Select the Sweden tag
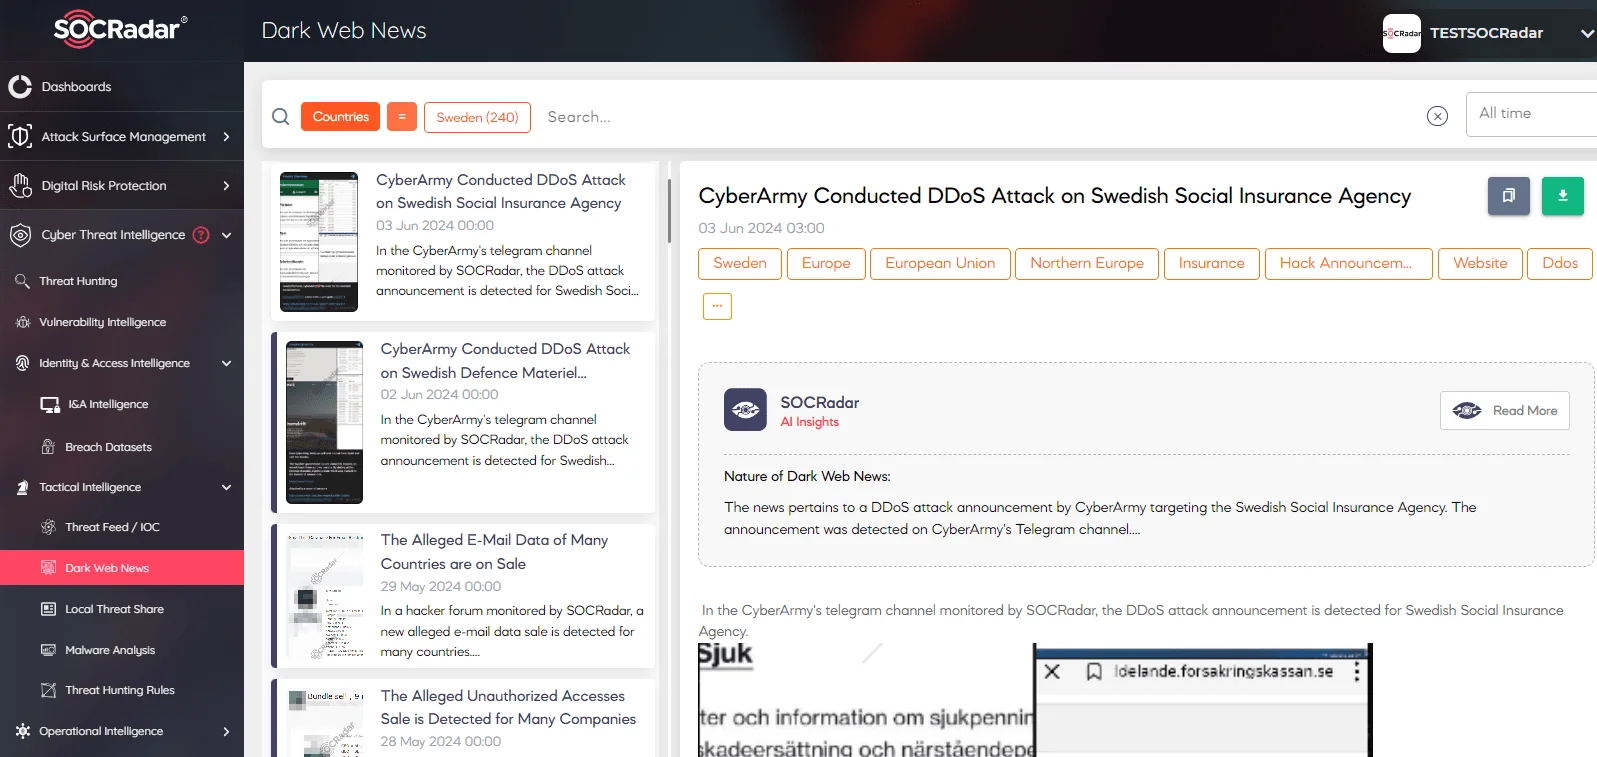 point(740,263)
